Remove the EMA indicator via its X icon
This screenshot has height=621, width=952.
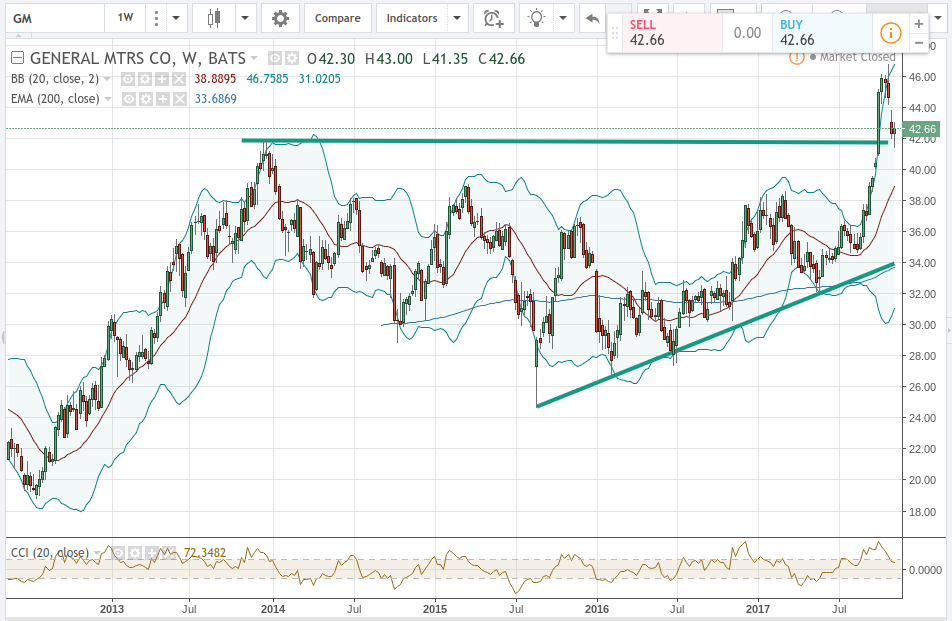point(178,99)
